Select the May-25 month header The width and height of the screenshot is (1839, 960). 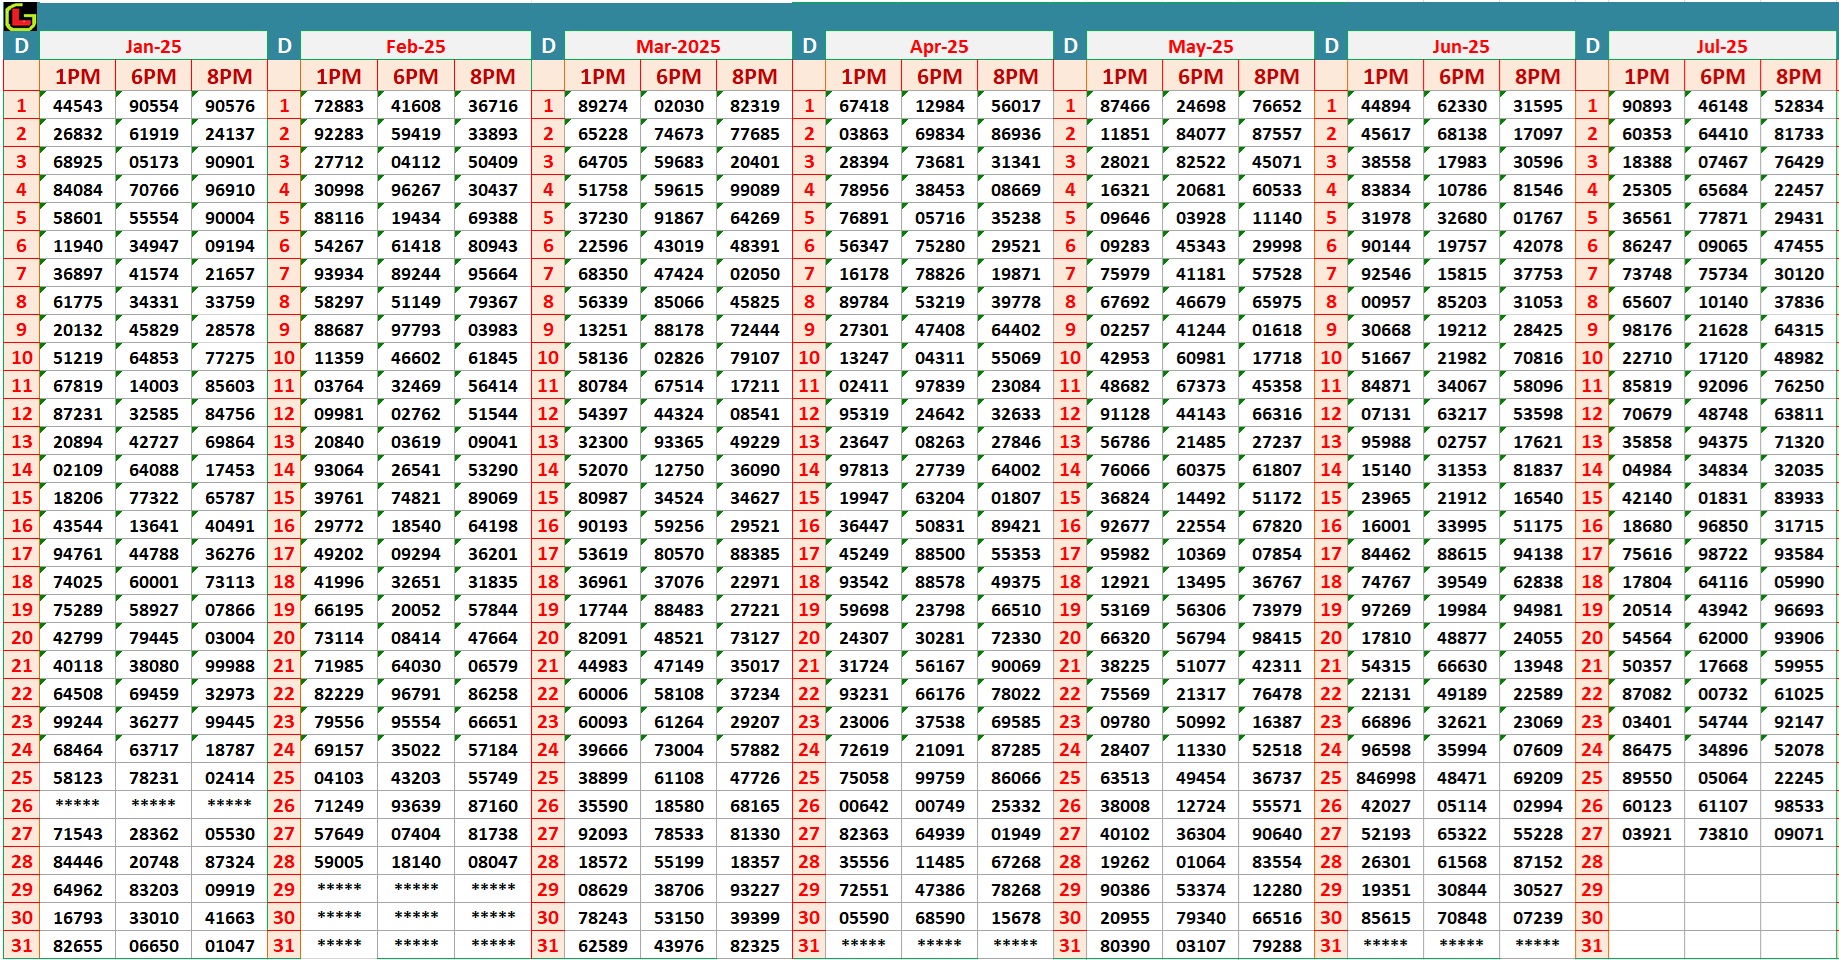coord(1200,47)
